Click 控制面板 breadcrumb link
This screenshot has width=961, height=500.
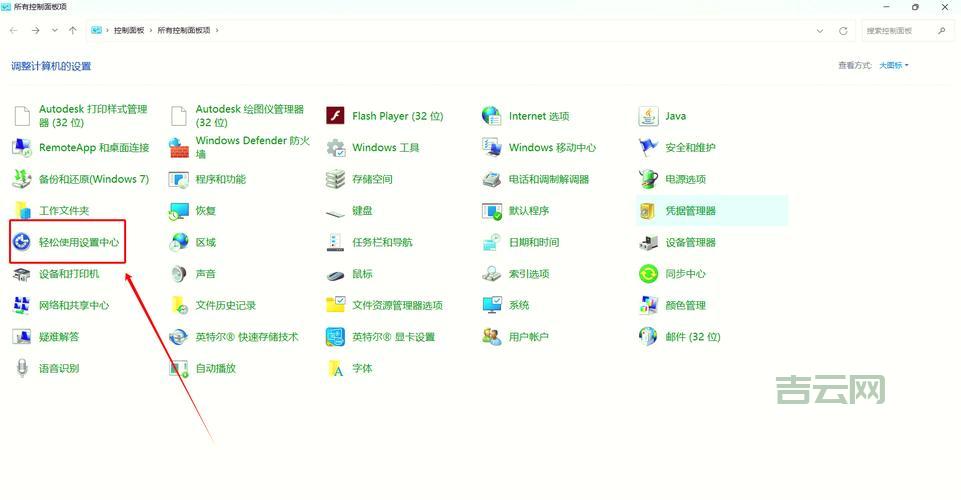coord(129,30)
